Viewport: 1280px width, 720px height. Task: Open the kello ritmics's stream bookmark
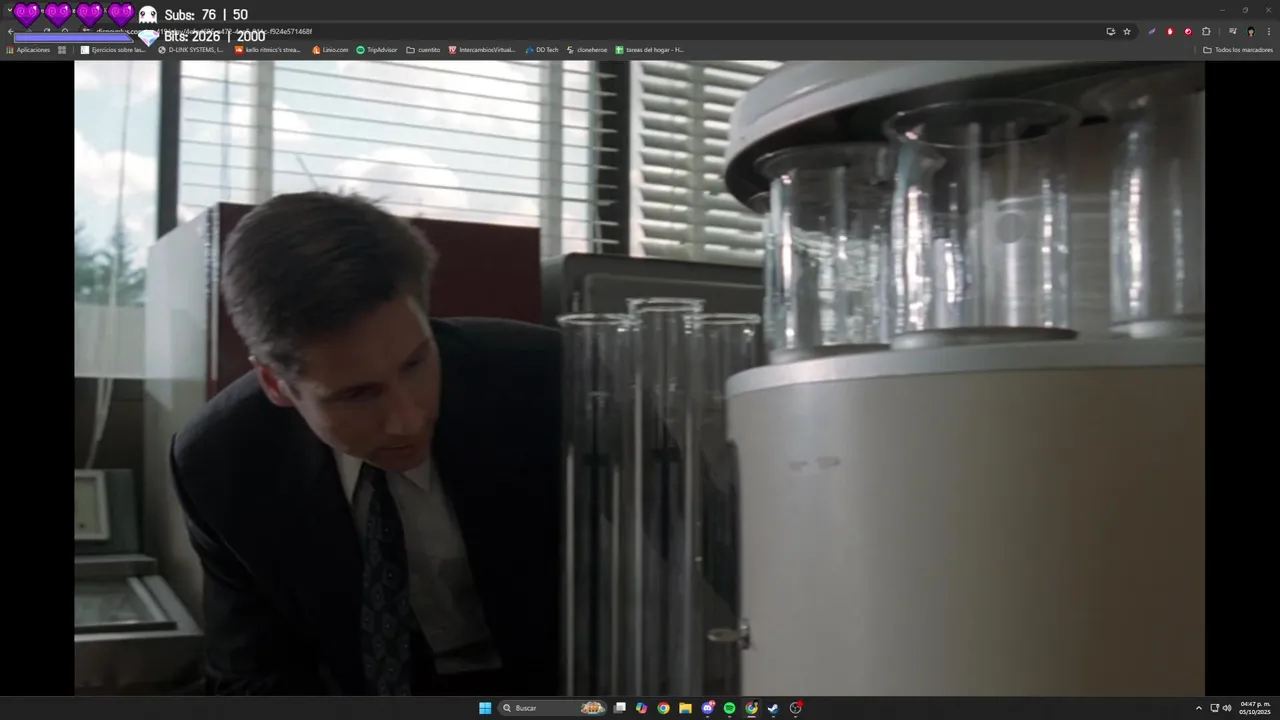pyautogui.click(x=267, y=50)
